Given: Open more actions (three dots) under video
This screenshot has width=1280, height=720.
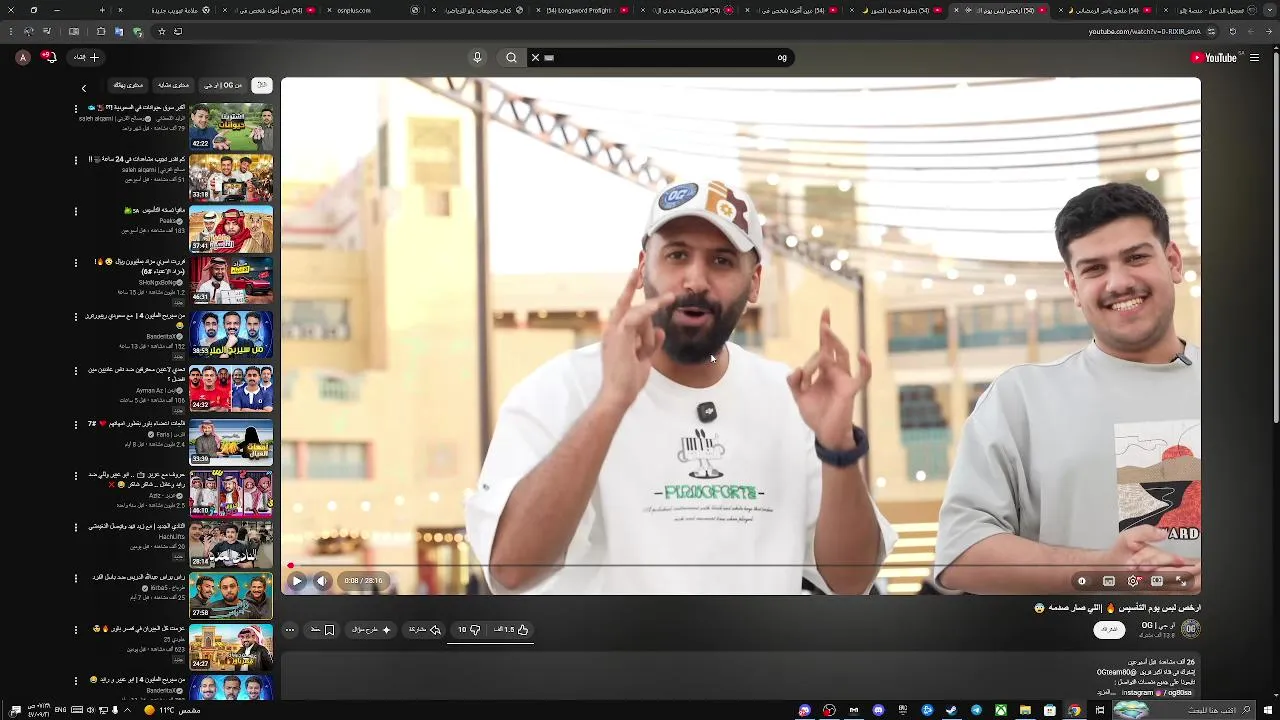Looking at the screenshot, I should pyautogui.click(x=290, y=630).
